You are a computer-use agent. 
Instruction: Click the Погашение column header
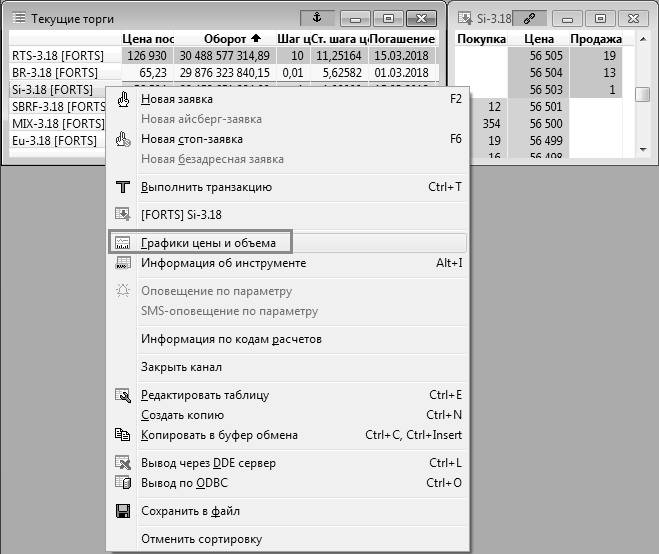[402, 39]
